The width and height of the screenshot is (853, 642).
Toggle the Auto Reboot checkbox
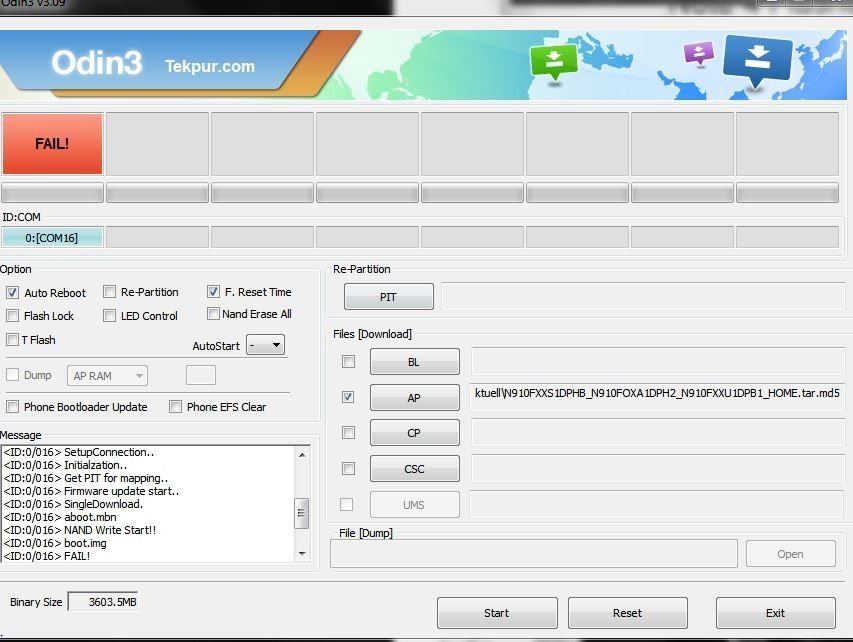(x=13, y=293)
